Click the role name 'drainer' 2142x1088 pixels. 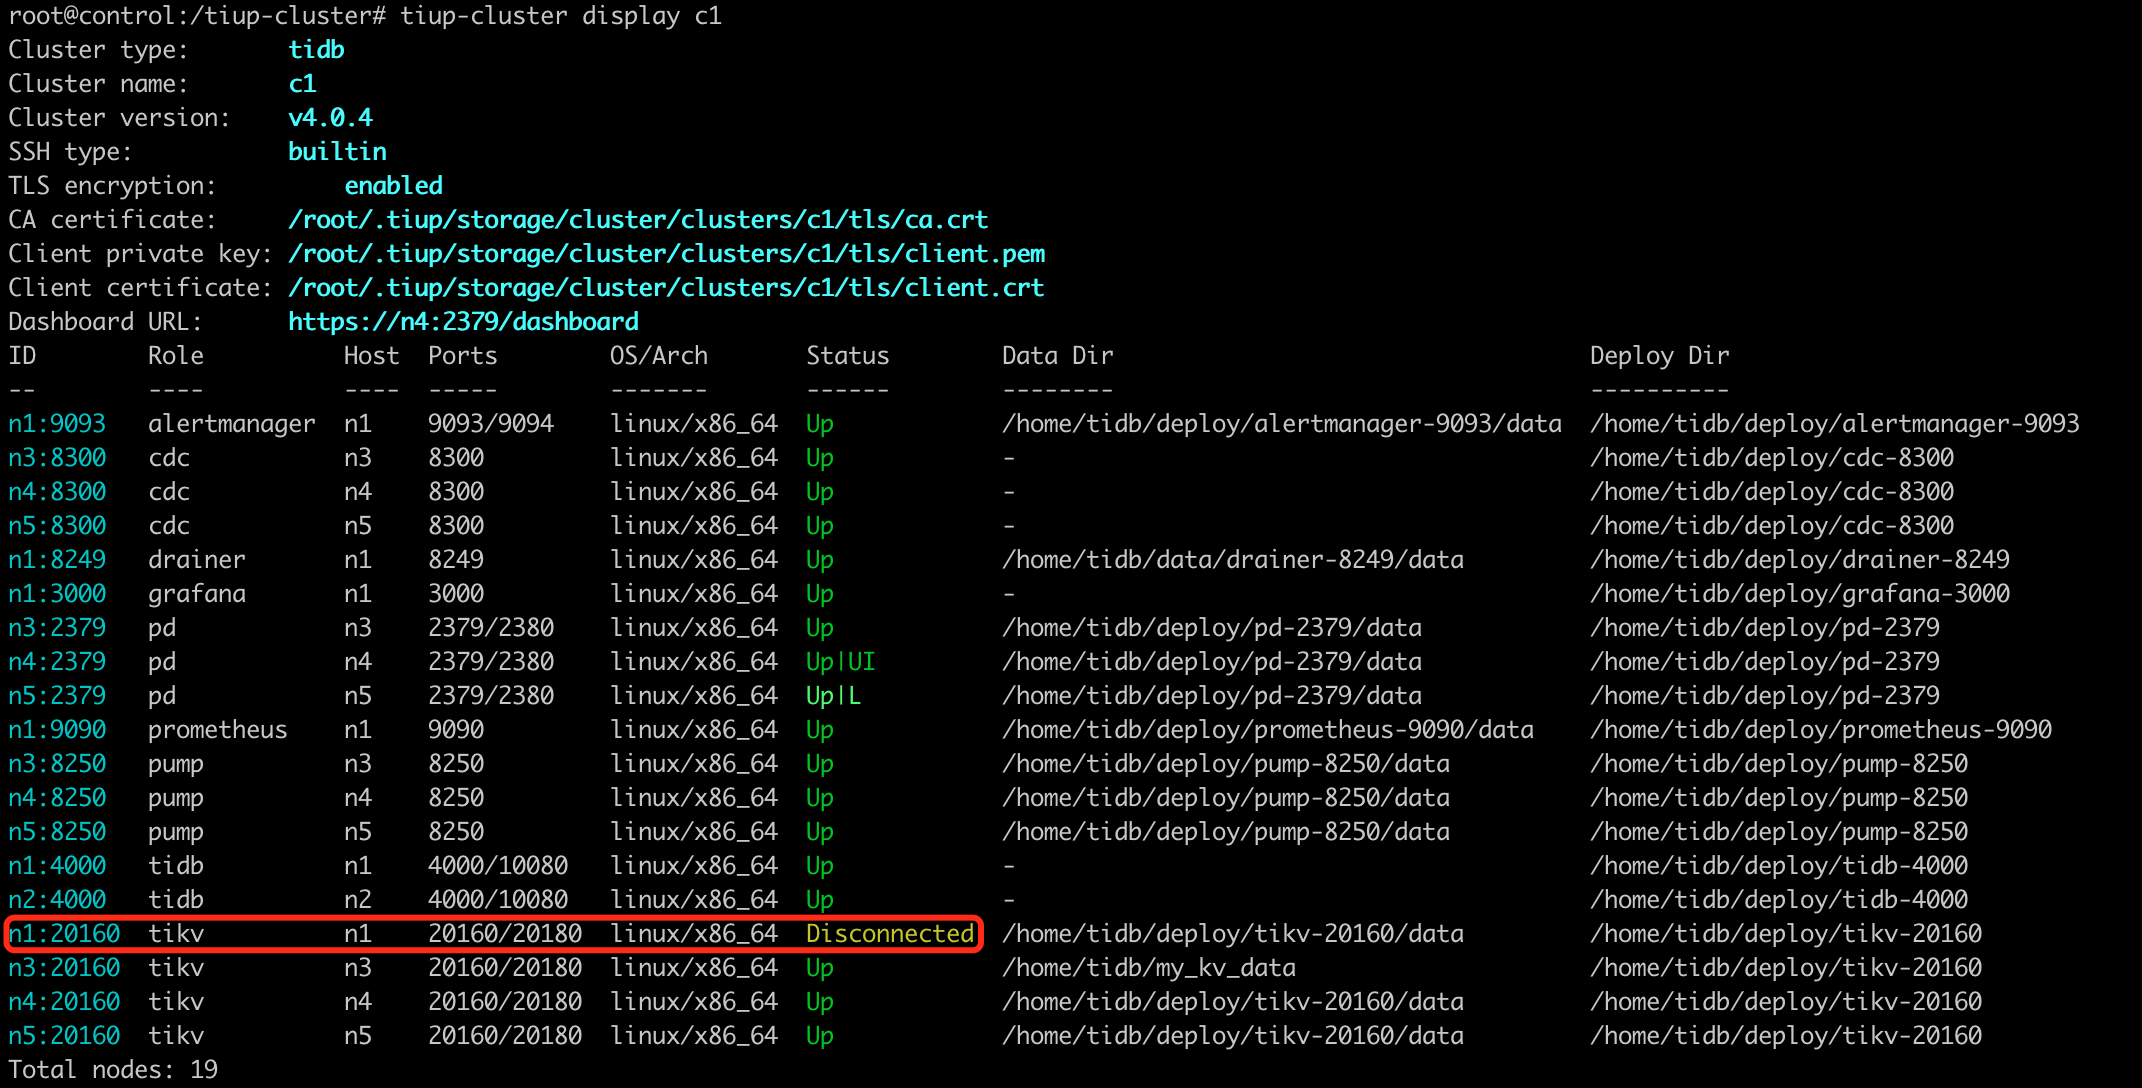[197, 560]
